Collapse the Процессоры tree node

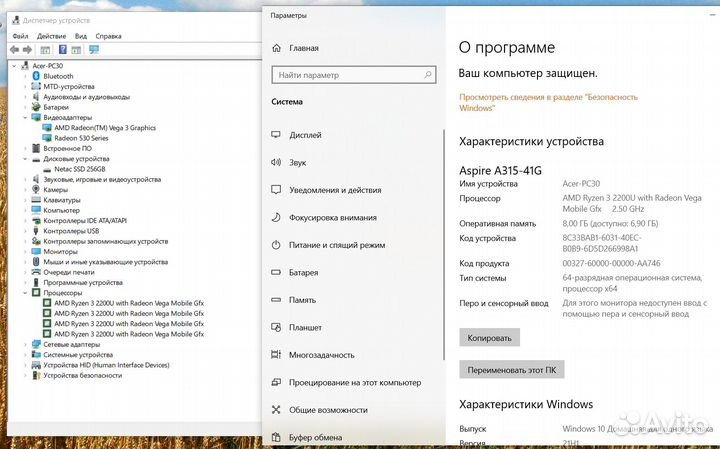click(25, 293)
